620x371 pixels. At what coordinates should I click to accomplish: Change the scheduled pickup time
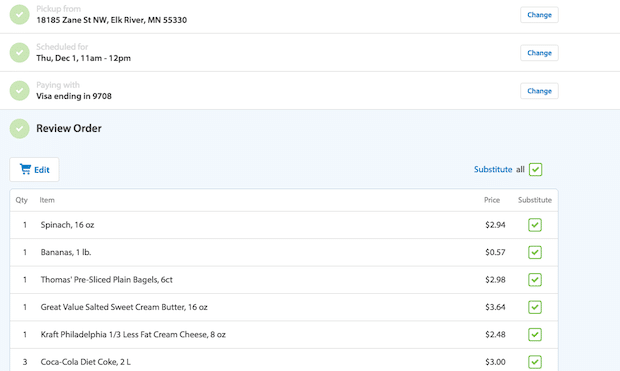click(x=539, y=53)
